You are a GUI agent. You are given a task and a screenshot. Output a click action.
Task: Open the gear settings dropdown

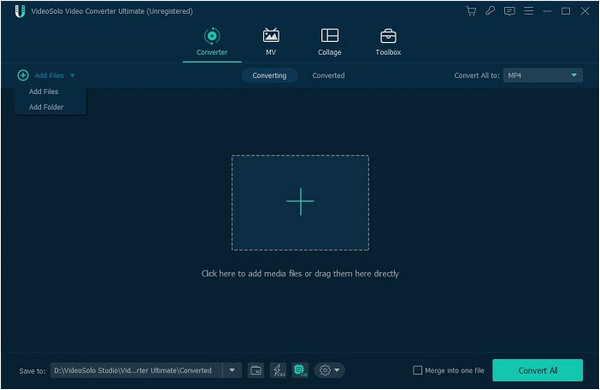[x=329, y=370]
